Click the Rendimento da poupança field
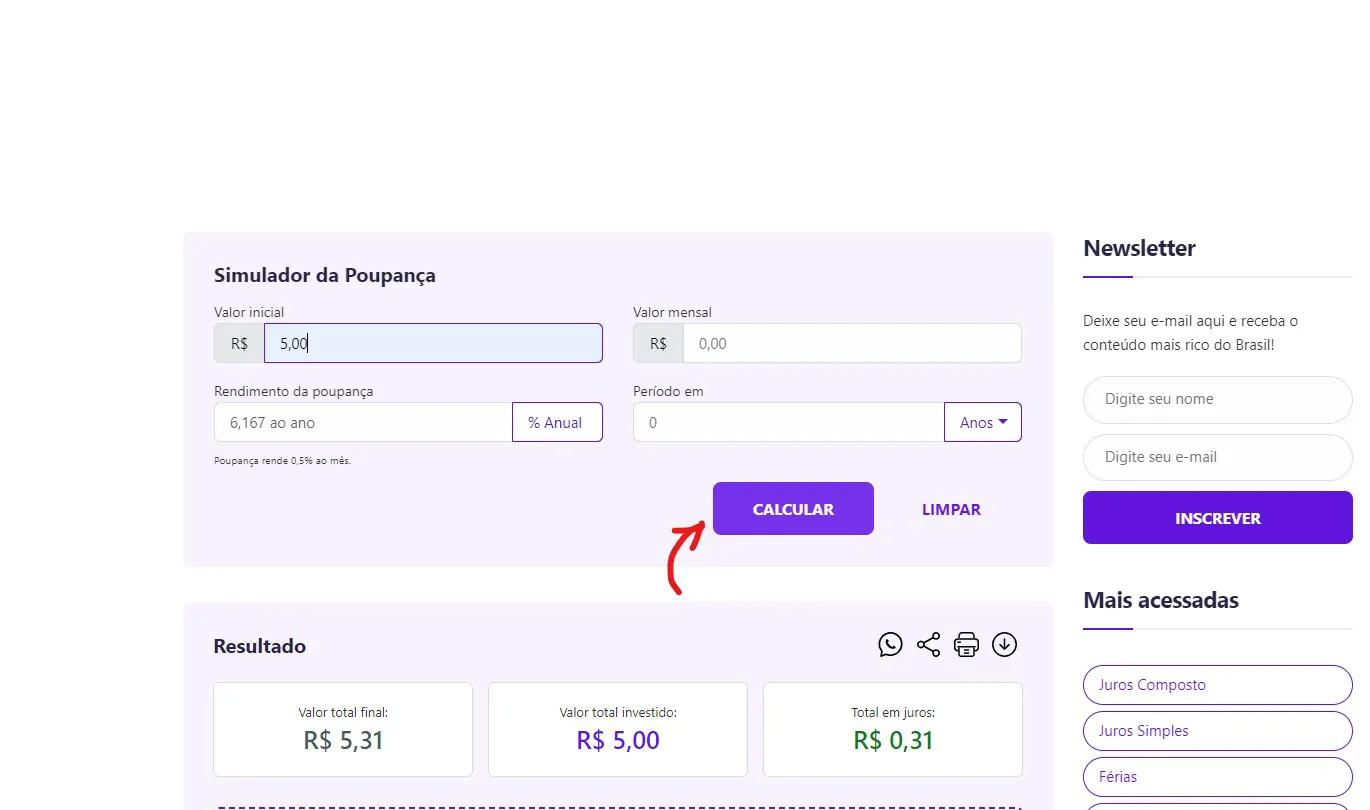 (x=363, y=422)
